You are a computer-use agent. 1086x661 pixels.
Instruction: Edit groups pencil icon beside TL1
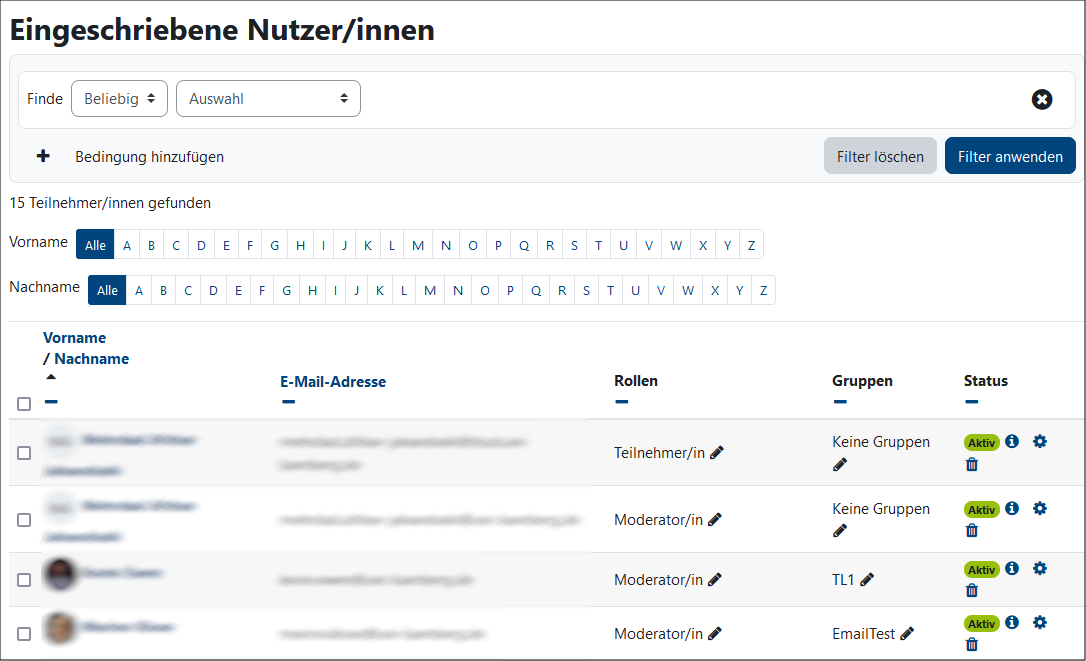tap(867, 579)
